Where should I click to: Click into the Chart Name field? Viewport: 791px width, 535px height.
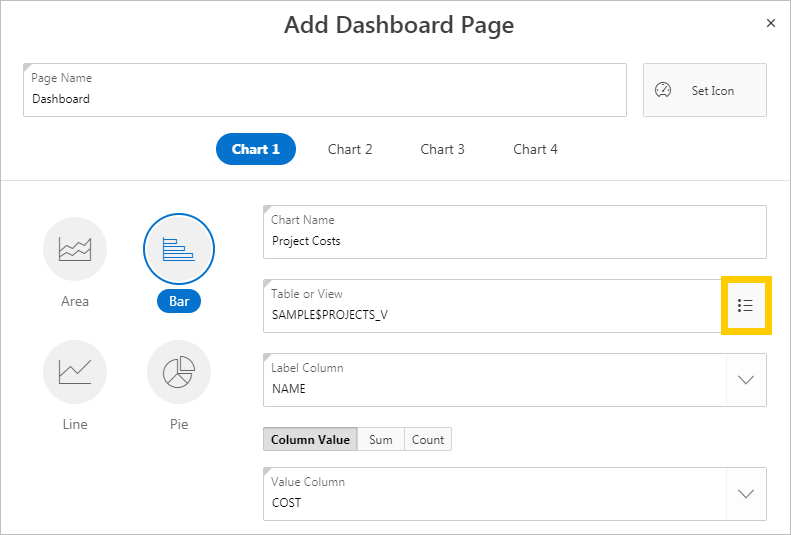[515, 232]
